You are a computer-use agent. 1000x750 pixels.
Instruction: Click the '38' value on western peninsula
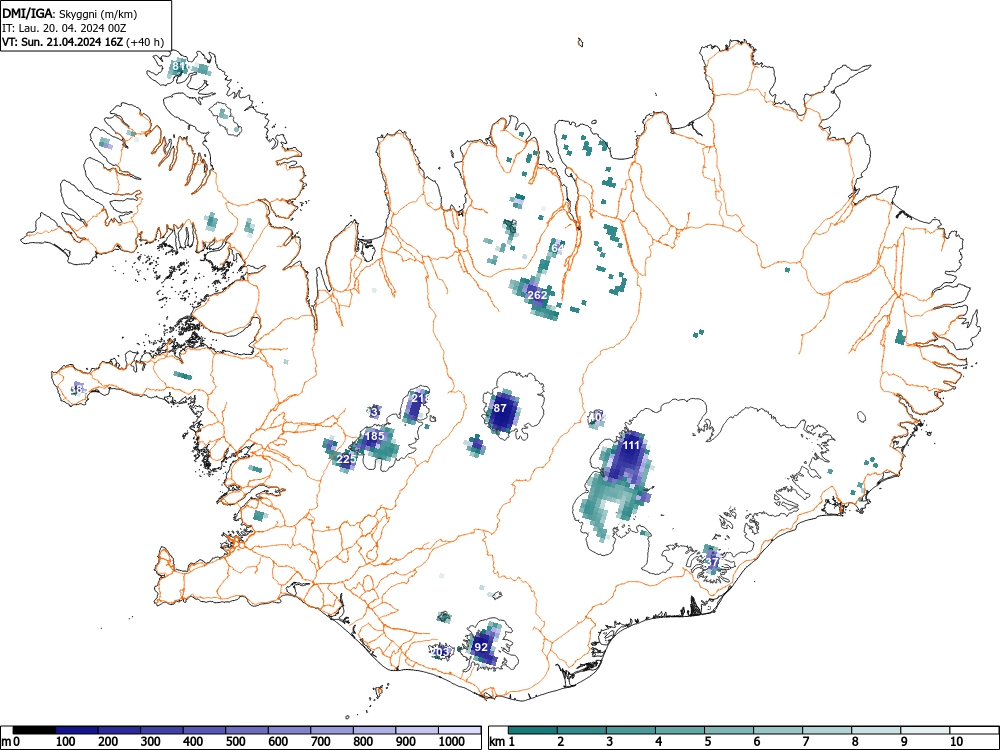tap(77, 388)
